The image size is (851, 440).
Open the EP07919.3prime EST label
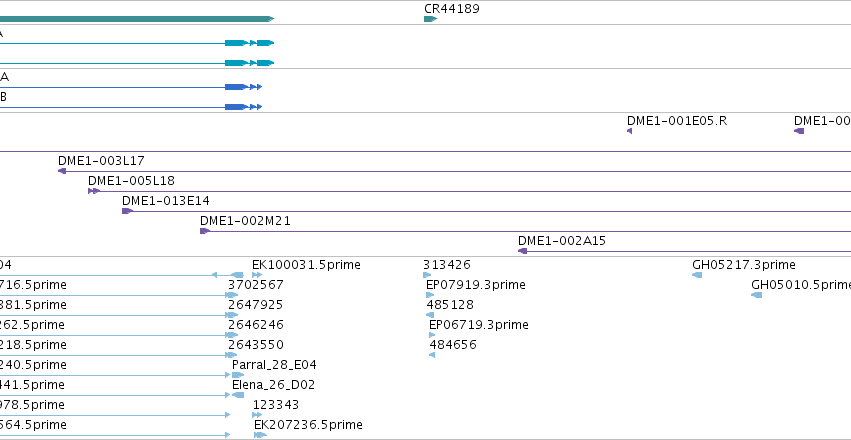coord(475,284)
